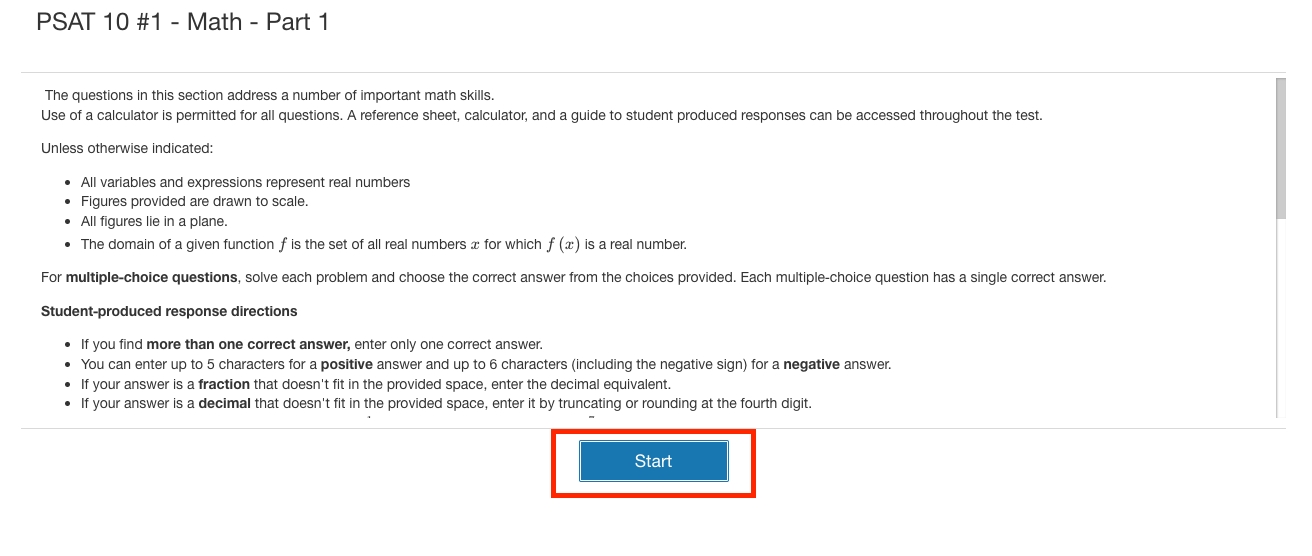Click the first line about important math skills
This screenshot has width=1312, height=556.
coord(269,95)
